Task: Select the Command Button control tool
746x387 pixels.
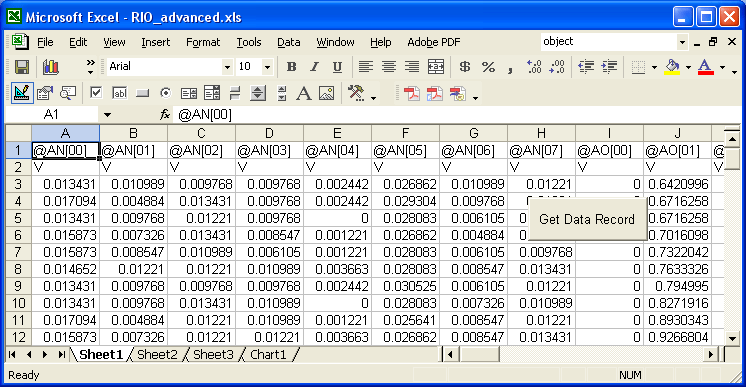Action: pos(142,93)
